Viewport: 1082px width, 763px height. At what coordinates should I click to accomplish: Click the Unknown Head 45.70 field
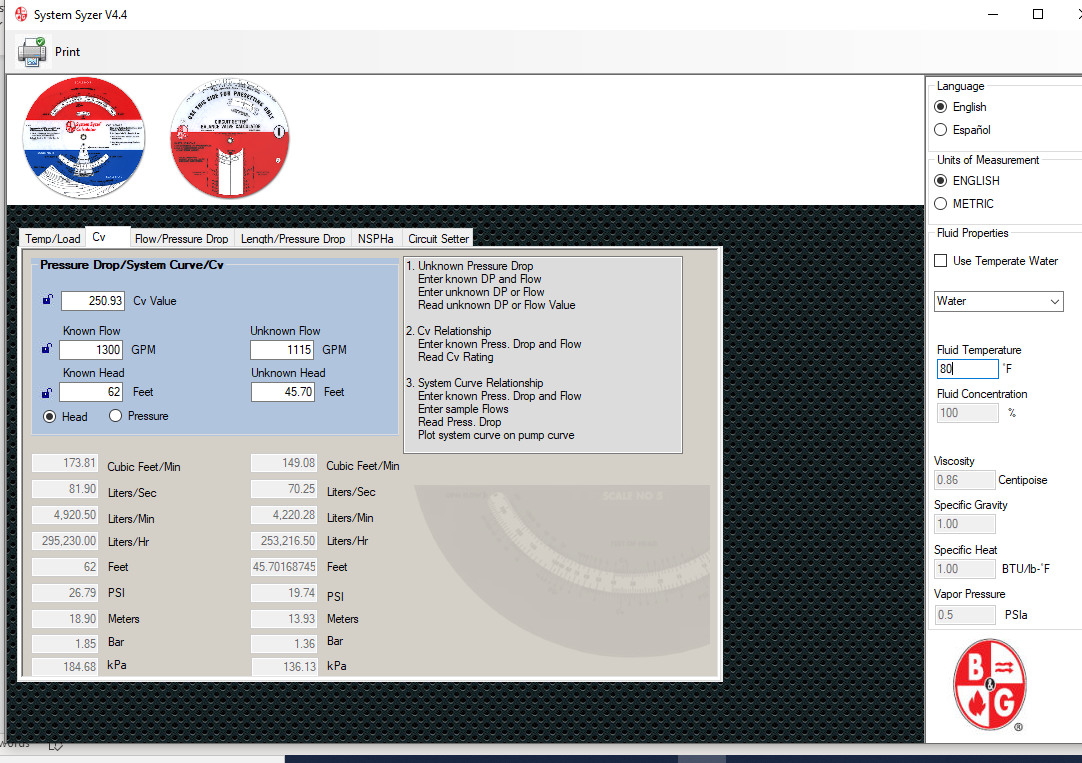[283, 392]
